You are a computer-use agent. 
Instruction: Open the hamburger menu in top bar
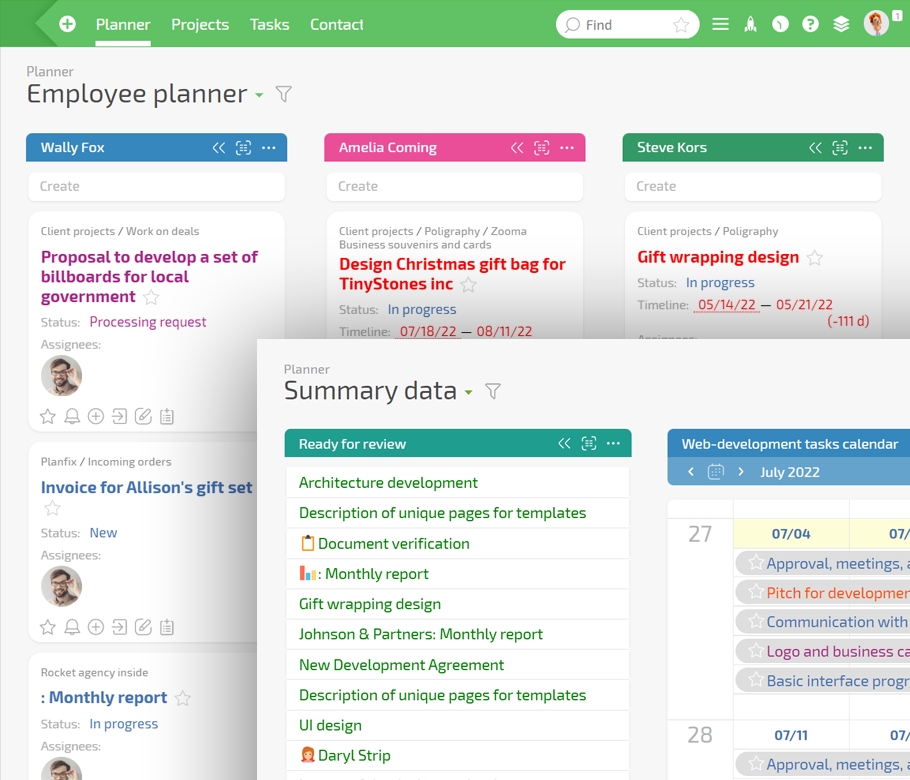coord(720,25)
